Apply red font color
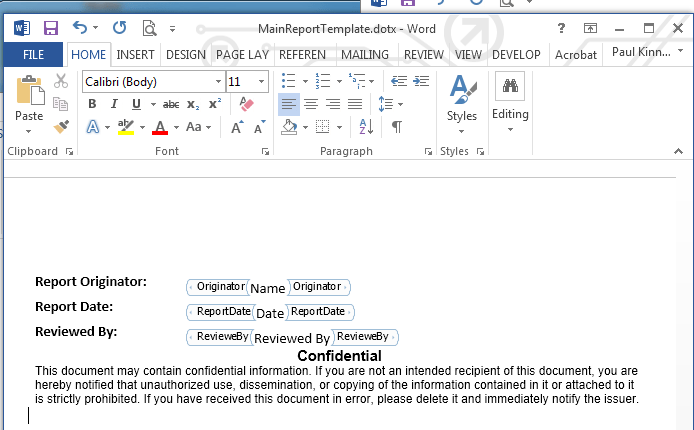The height and width of the screenshot is (430, 694). point(160,127)
